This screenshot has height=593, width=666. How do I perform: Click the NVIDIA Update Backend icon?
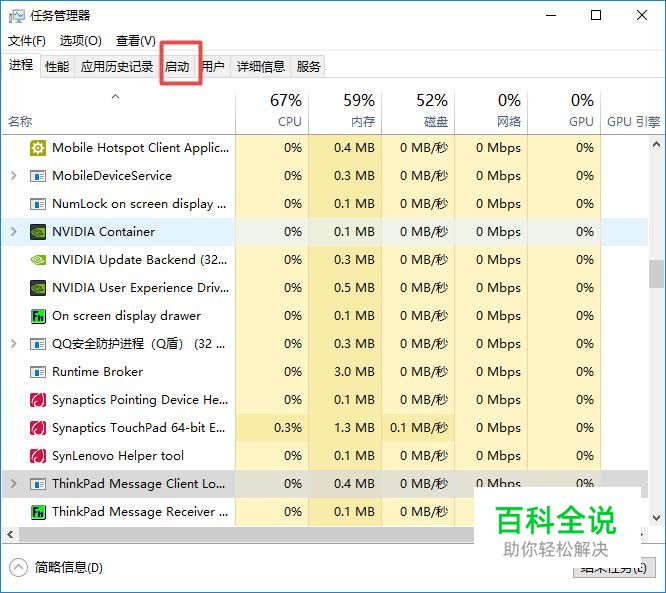(x=38, y=260)
